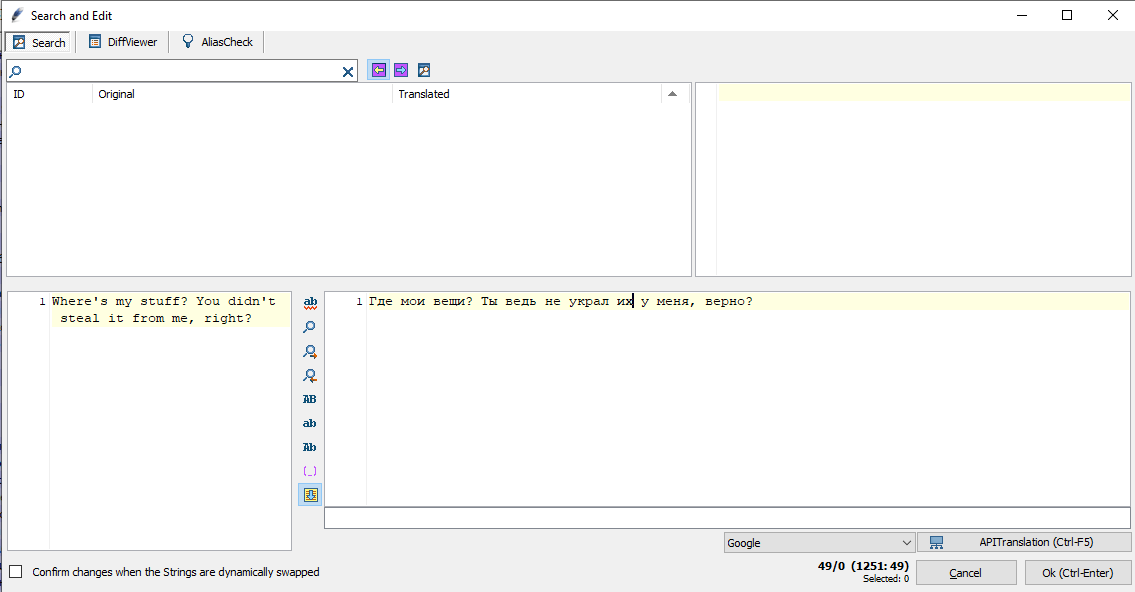Enable Confirm changes when Strings are dynamically swapped

[x=16, y=572]
